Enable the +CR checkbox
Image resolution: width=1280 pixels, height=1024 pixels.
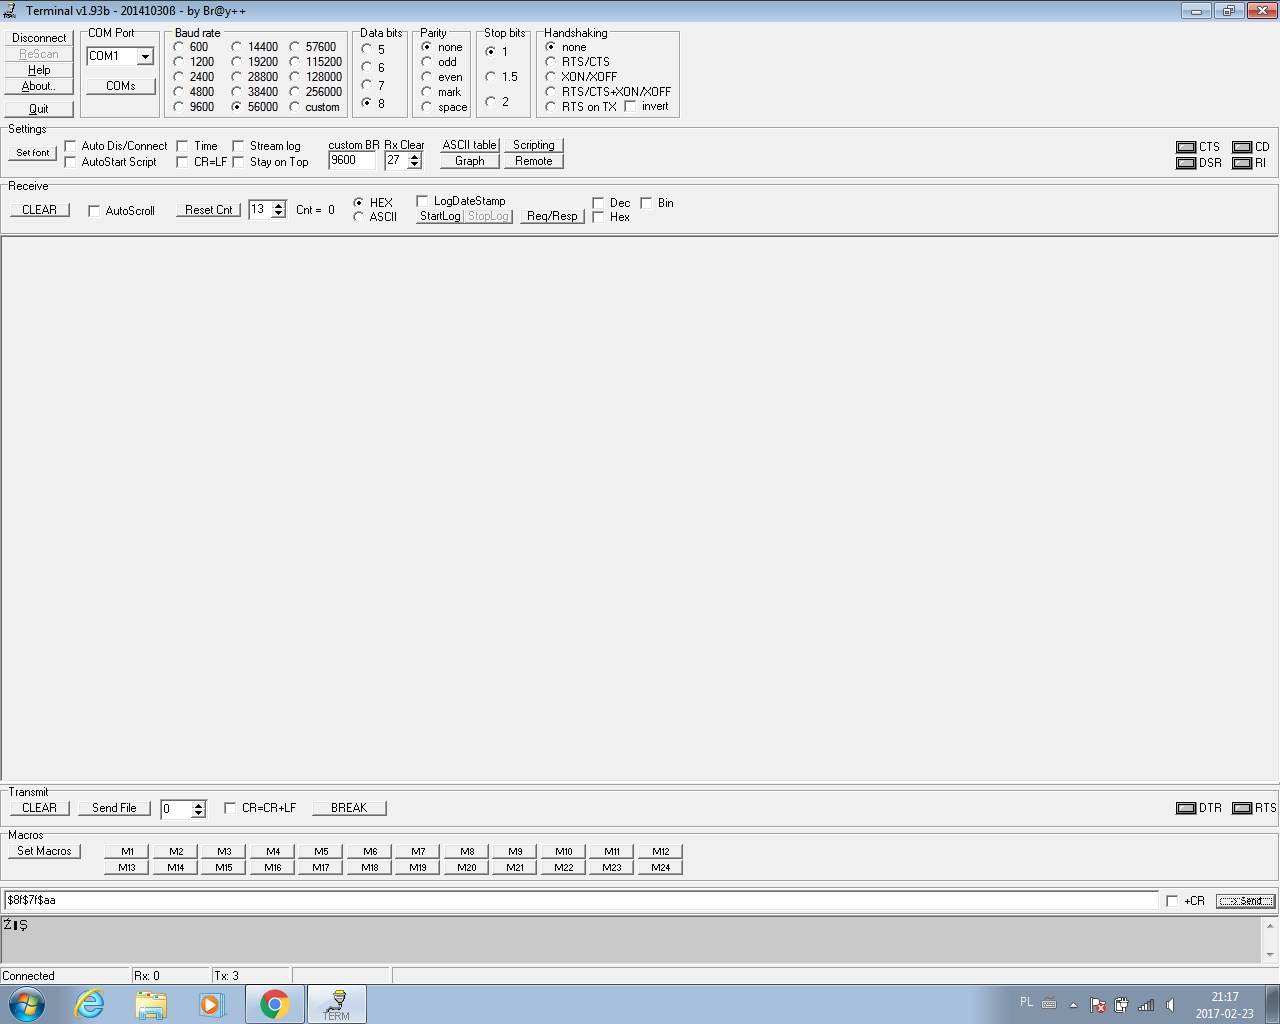click(x=1172, y=901)
